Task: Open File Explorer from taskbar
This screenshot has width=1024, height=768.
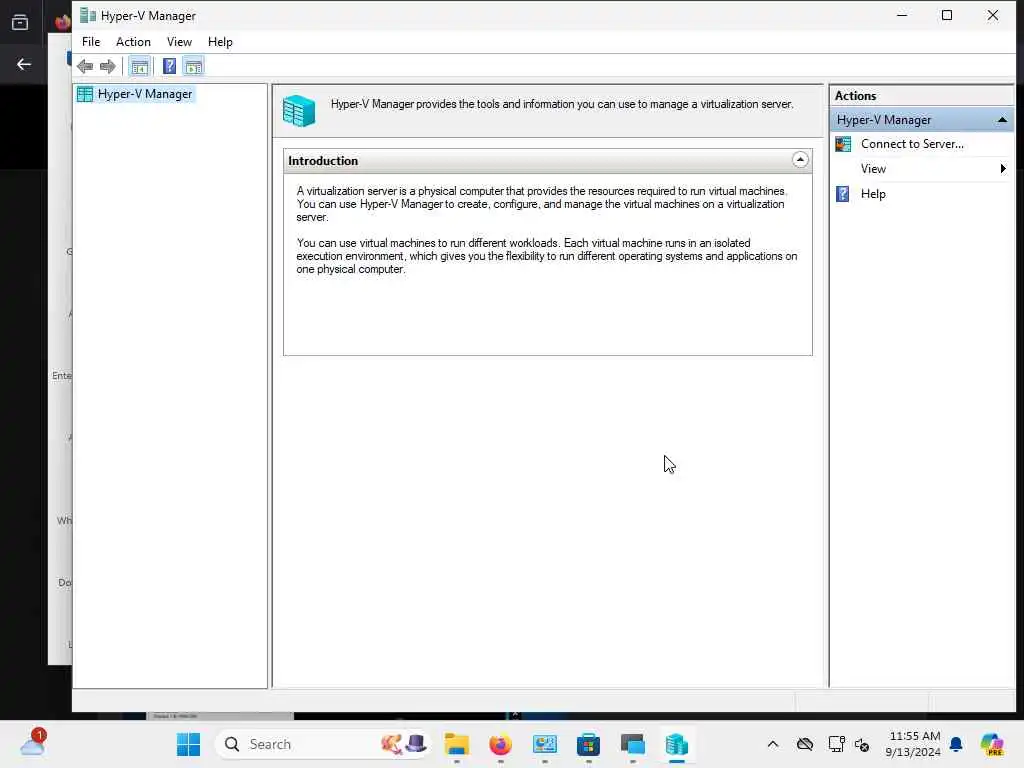Action: pyautogui.click(x=456, y=744)
